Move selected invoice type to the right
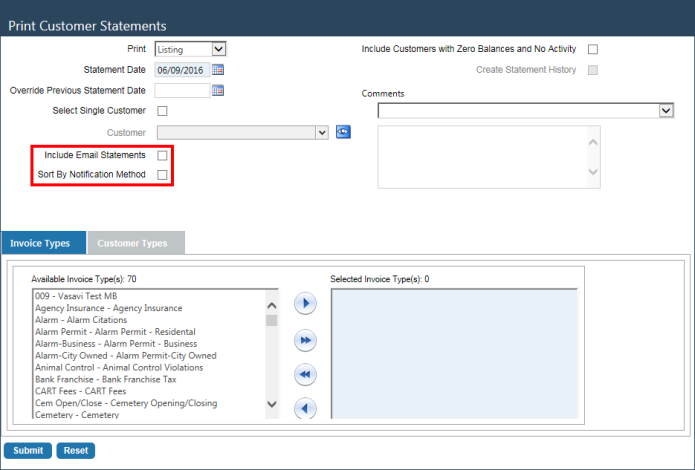Viewport: 695px width, 470px height. click(x=305, y=303)
